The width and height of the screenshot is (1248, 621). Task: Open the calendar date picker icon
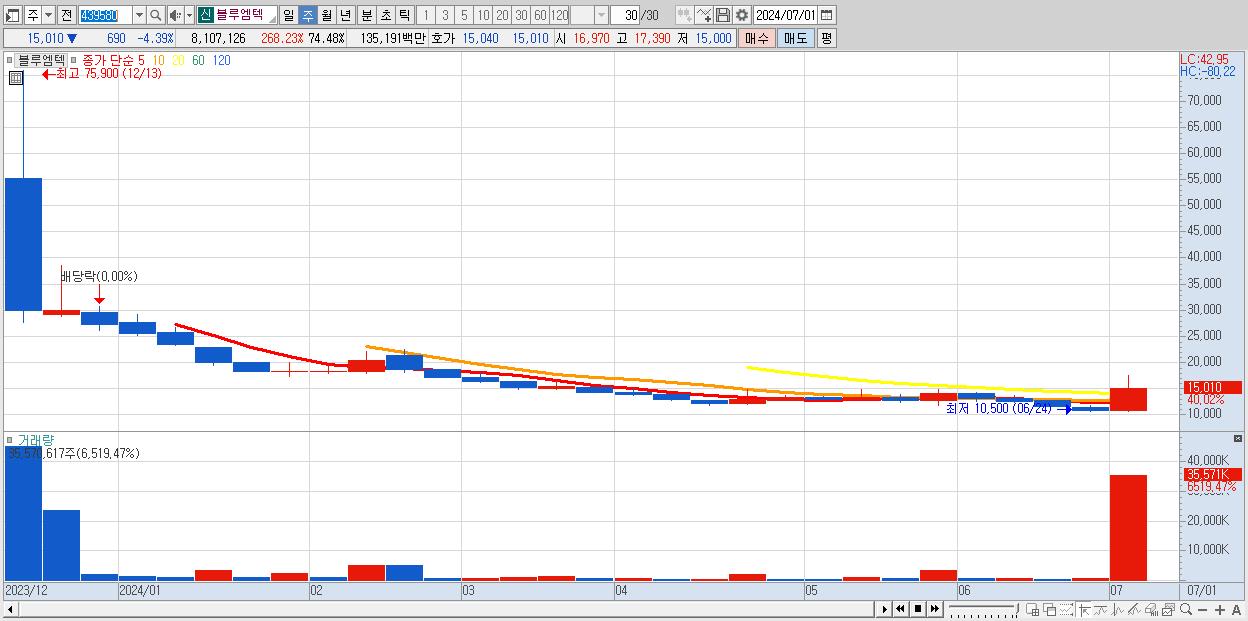[828, 15]
